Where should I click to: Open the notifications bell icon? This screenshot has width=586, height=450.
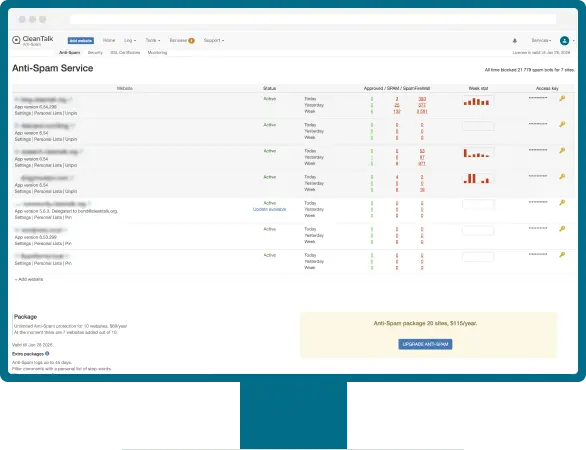(515, 40)
